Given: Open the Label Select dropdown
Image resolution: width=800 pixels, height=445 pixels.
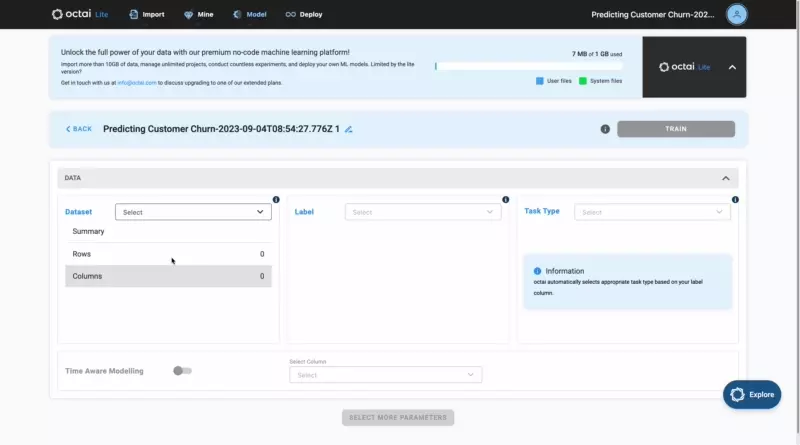Looking at the screenshot, I should coord(422,212).
